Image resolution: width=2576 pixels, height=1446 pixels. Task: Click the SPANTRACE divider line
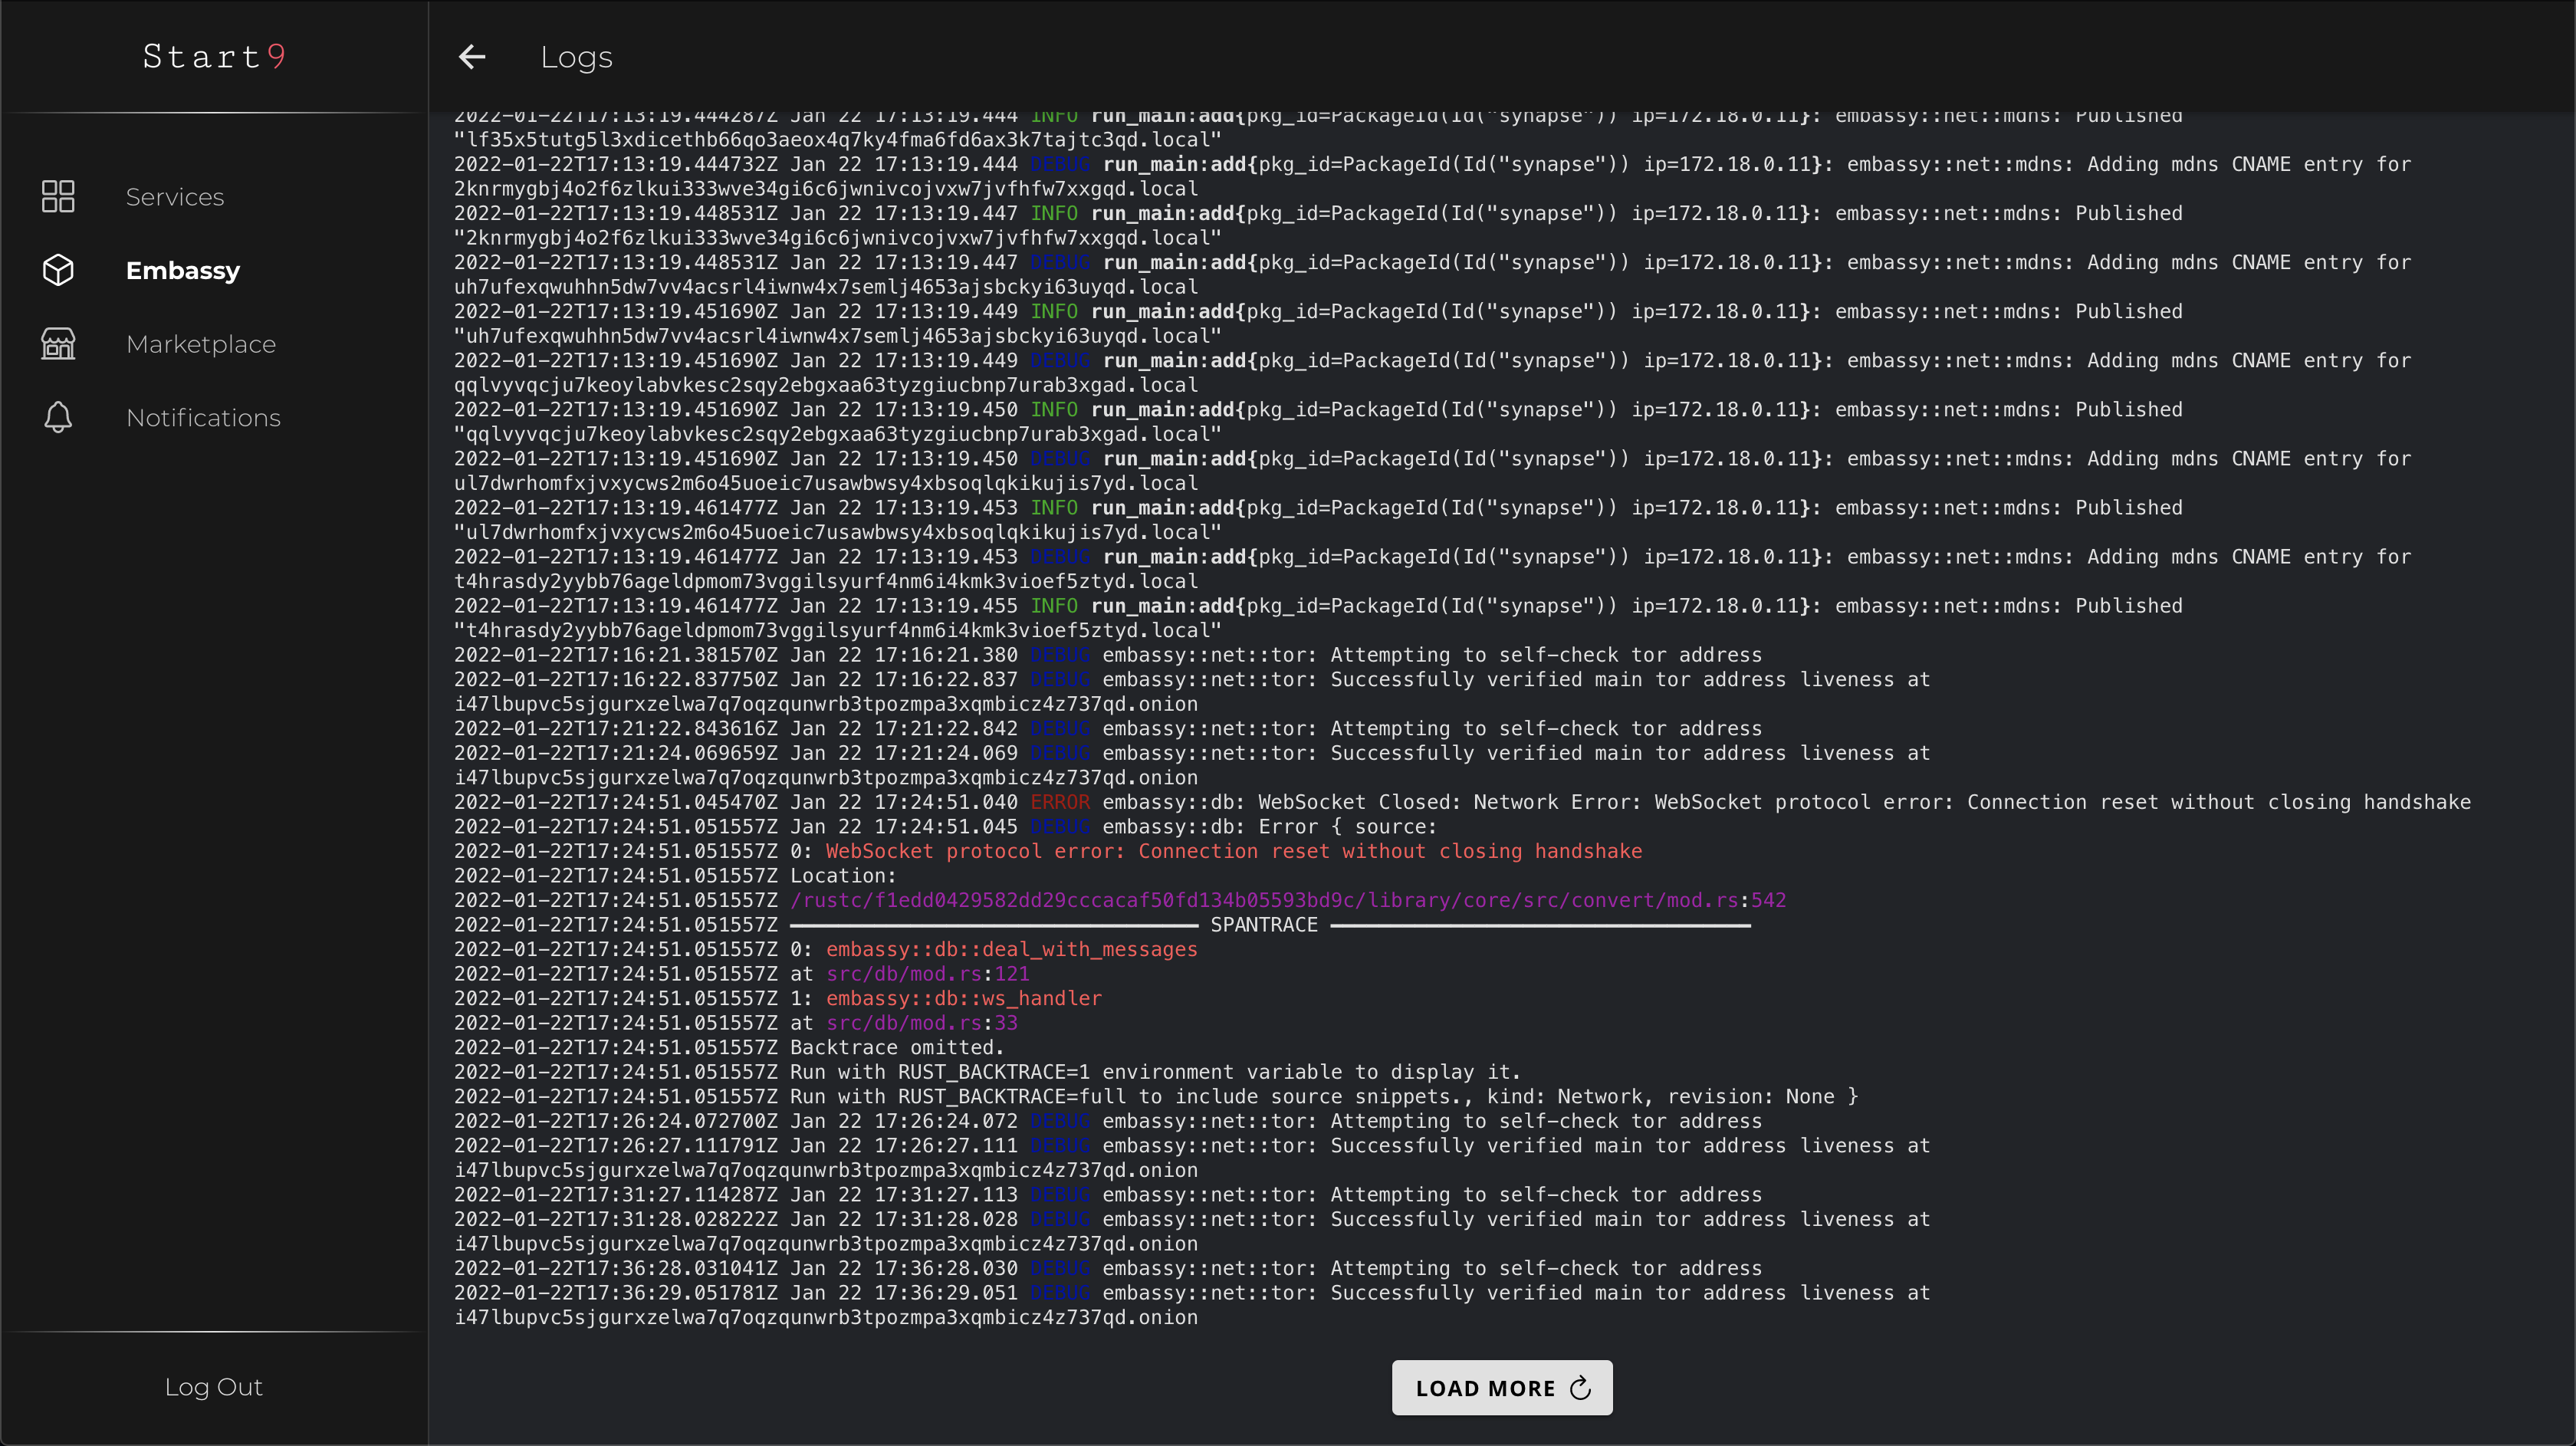(1264, 925)
